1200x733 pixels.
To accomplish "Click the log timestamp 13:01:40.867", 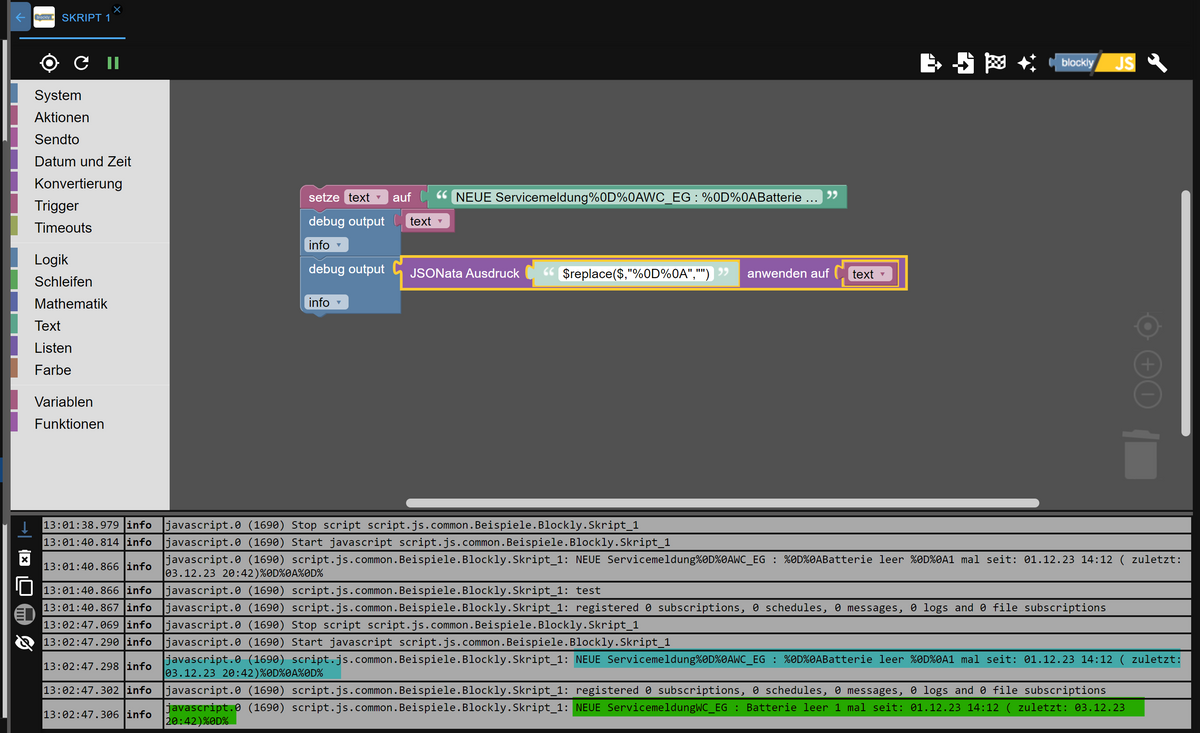I will (82, 607).
